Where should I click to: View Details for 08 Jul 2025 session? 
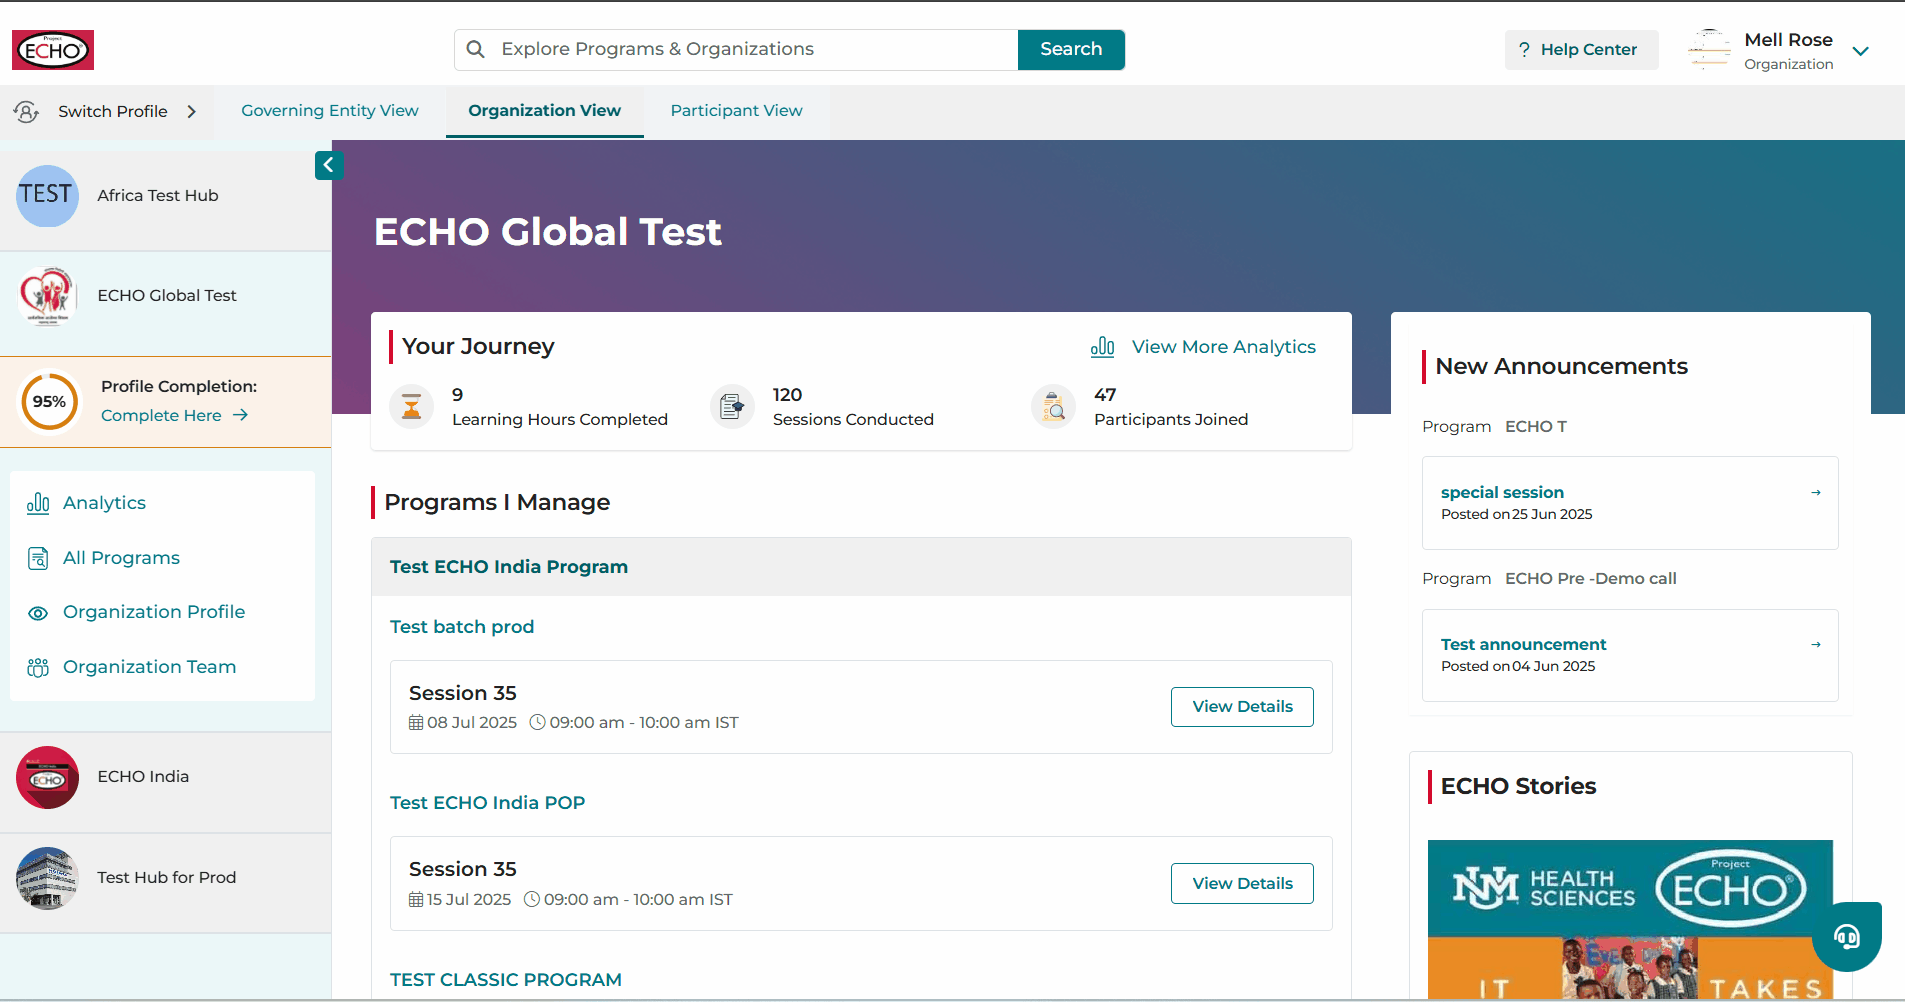click(x=1242, y=707)
